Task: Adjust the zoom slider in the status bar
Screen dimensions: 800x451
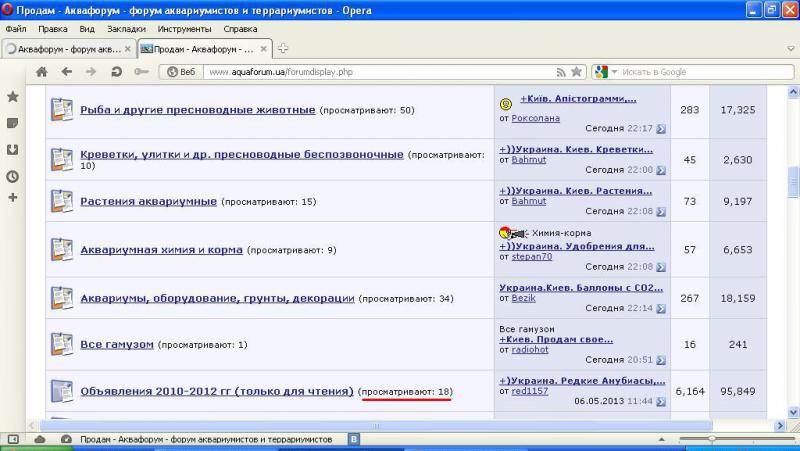Action: click(x=711, y=439)
